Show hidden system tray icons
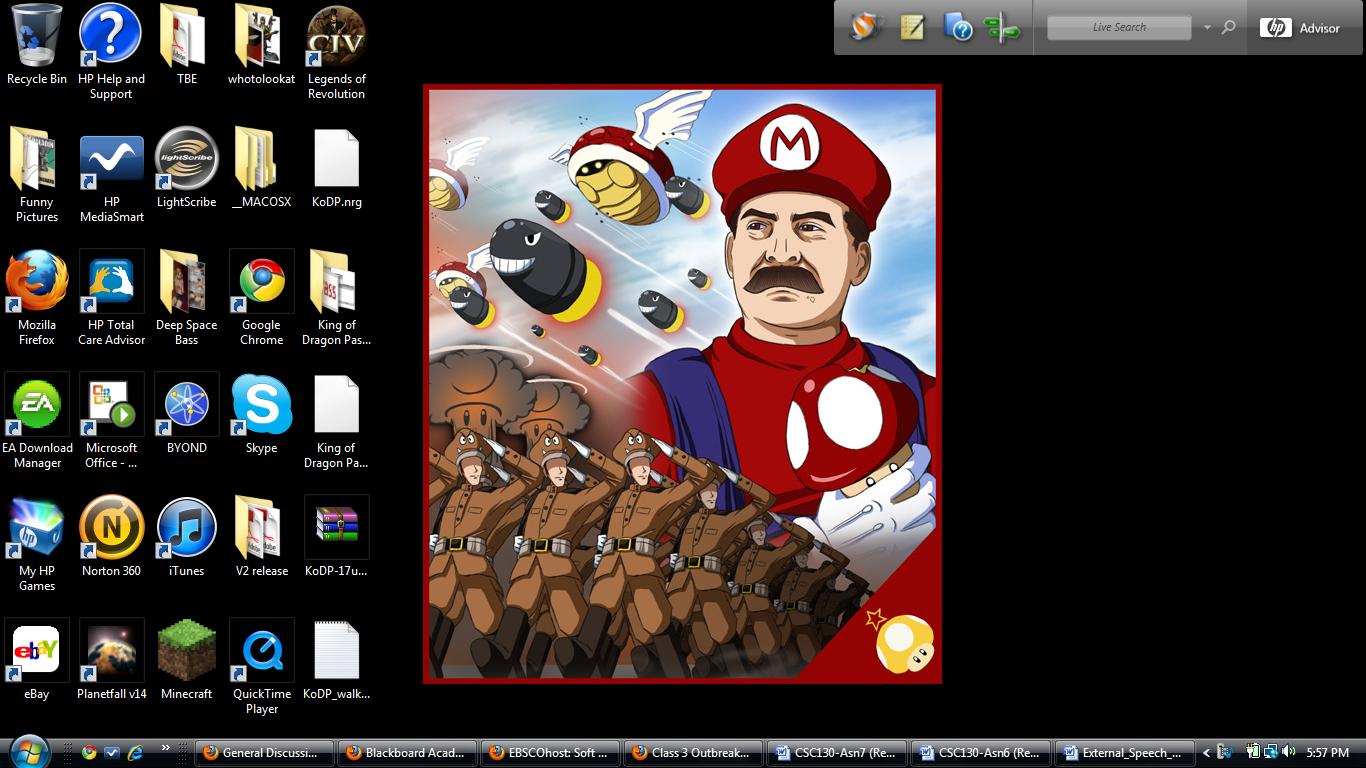This screenshot has width=1366, height=768. pyautogui.click(x=1206, y=753)
